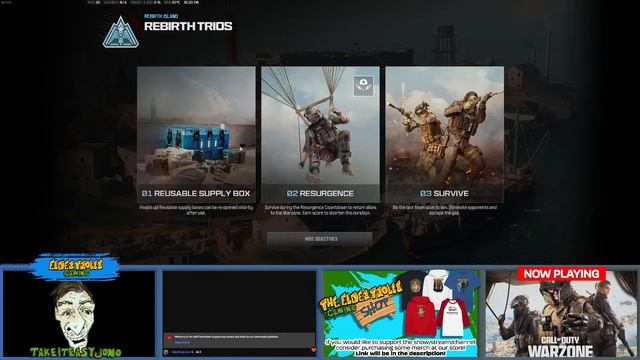The width and height of the screenshot is (640, 360).
Task: Click the red shield icon in chat notice
Action: [169, 338]
